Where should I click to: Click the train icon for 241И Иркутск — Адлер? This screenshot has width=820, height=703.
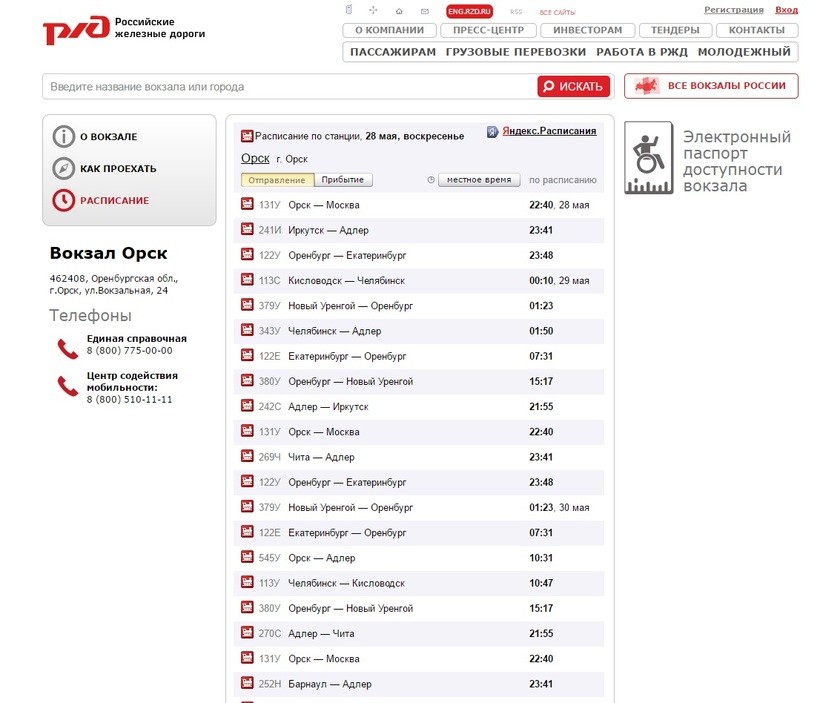point(247,229)
